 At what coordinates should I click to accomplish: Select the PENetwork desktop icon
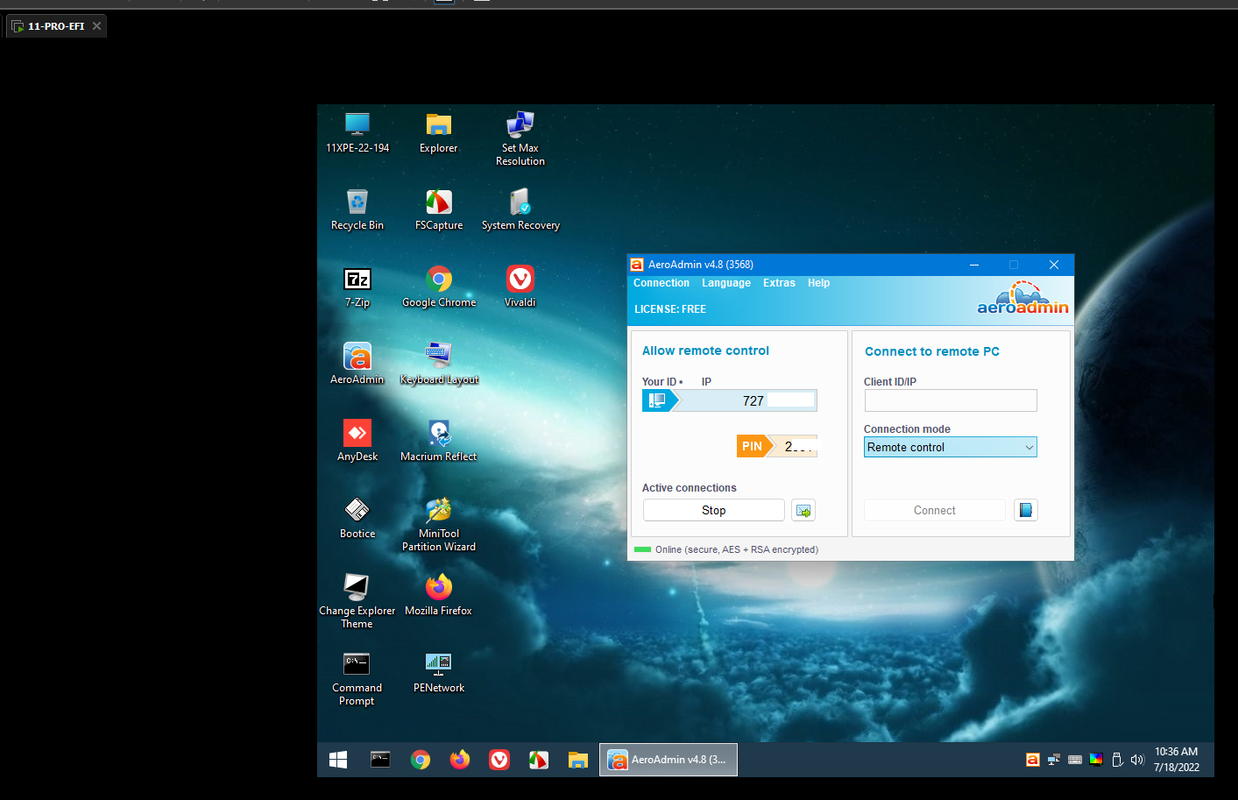(x=438, y=672)
